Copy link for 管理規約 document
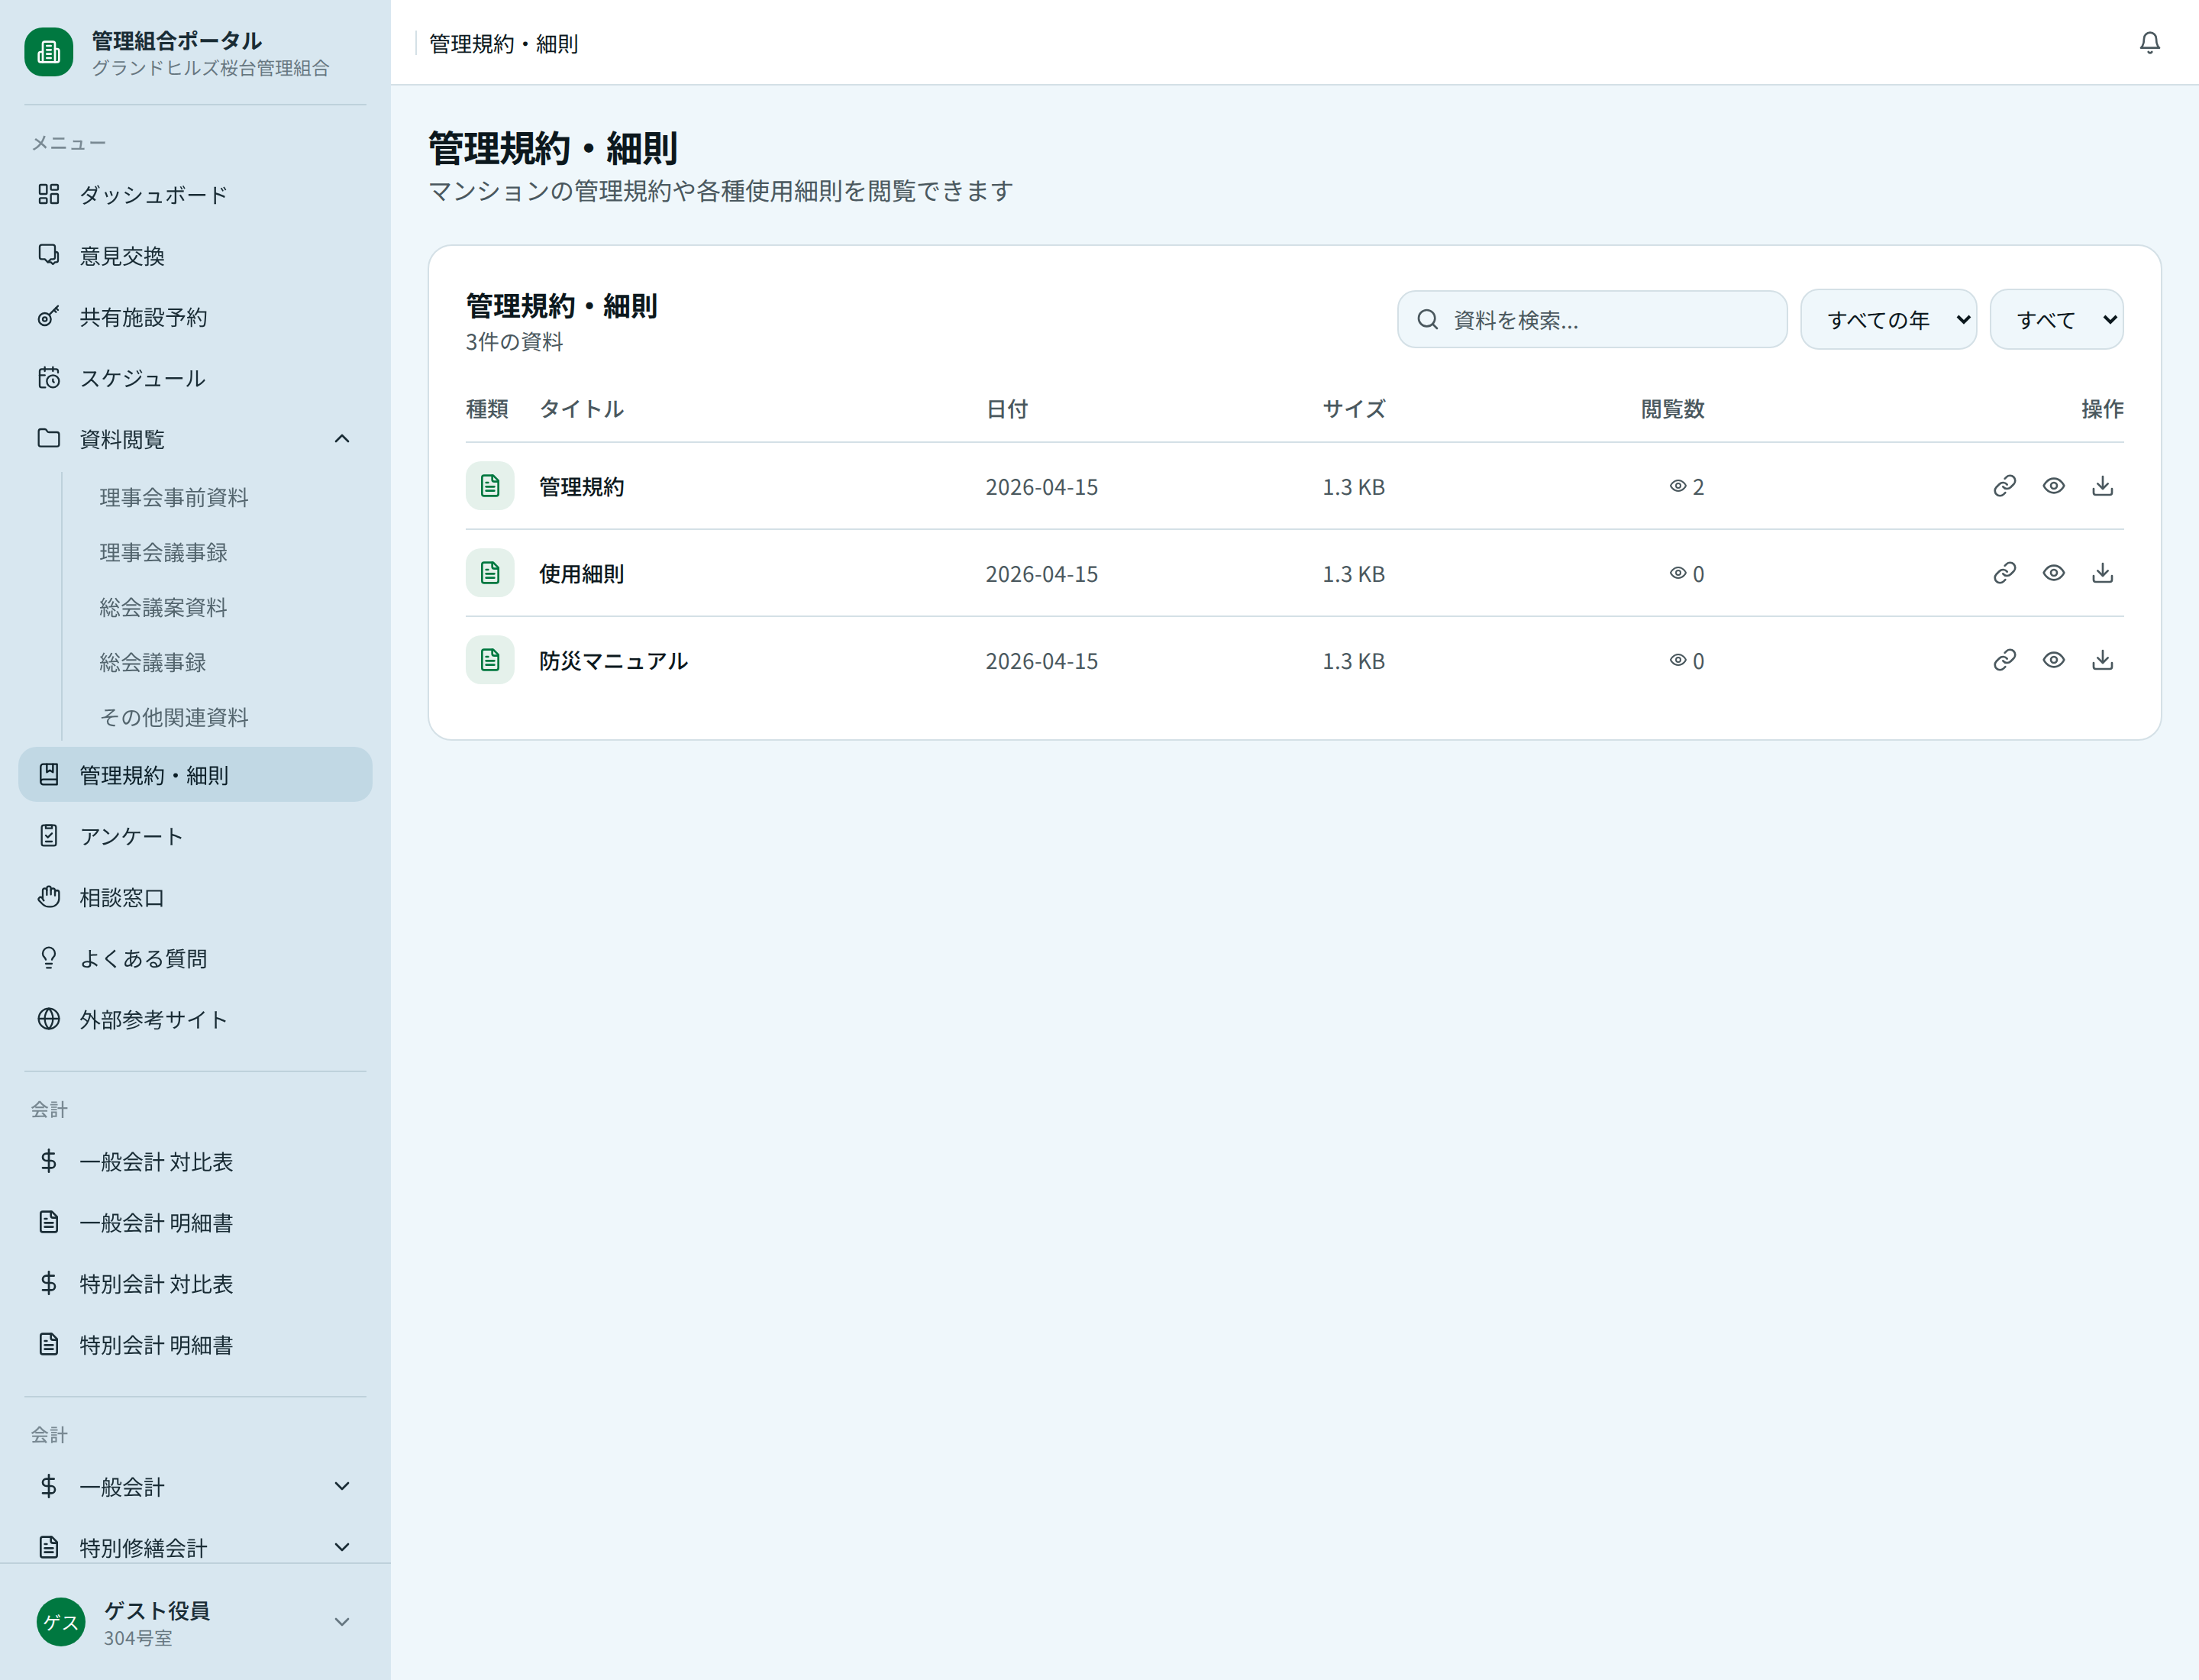 click(x=2004, y=486)
